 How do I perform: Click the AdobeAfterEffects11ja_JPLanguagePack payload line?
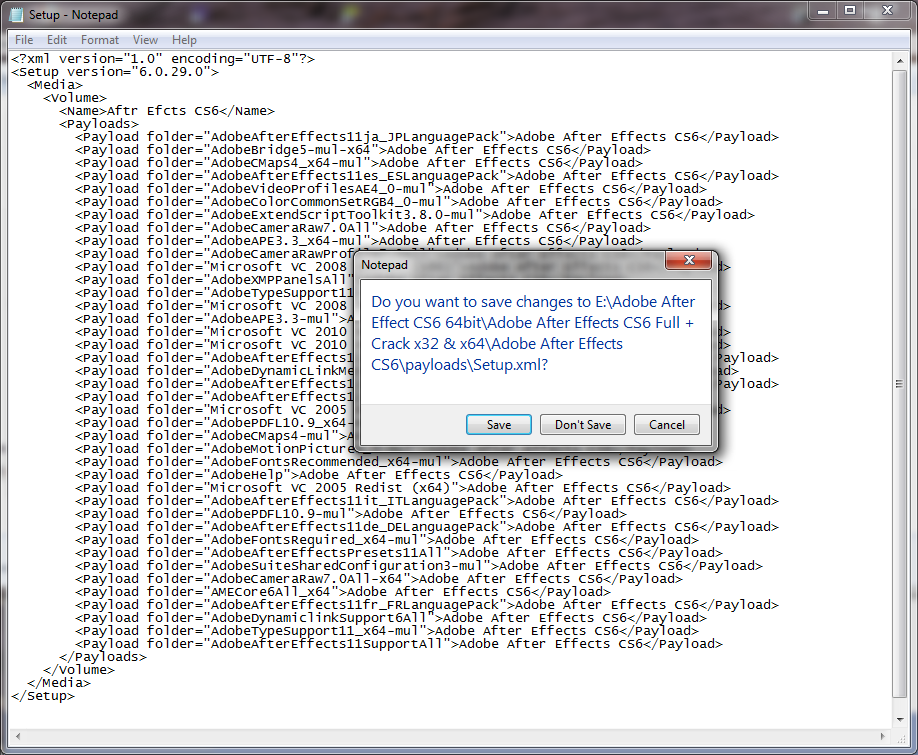coord(427,136)
